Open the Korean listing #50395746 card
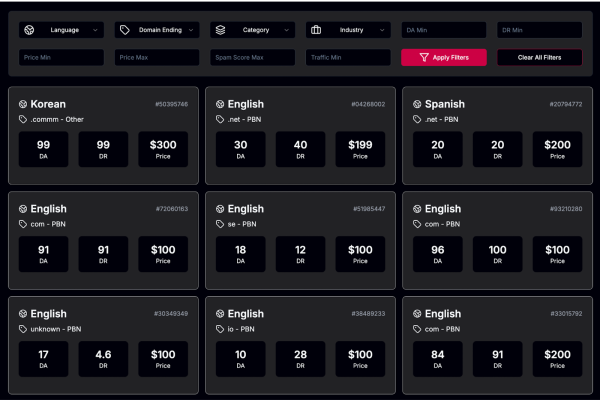 pos(104,136)
